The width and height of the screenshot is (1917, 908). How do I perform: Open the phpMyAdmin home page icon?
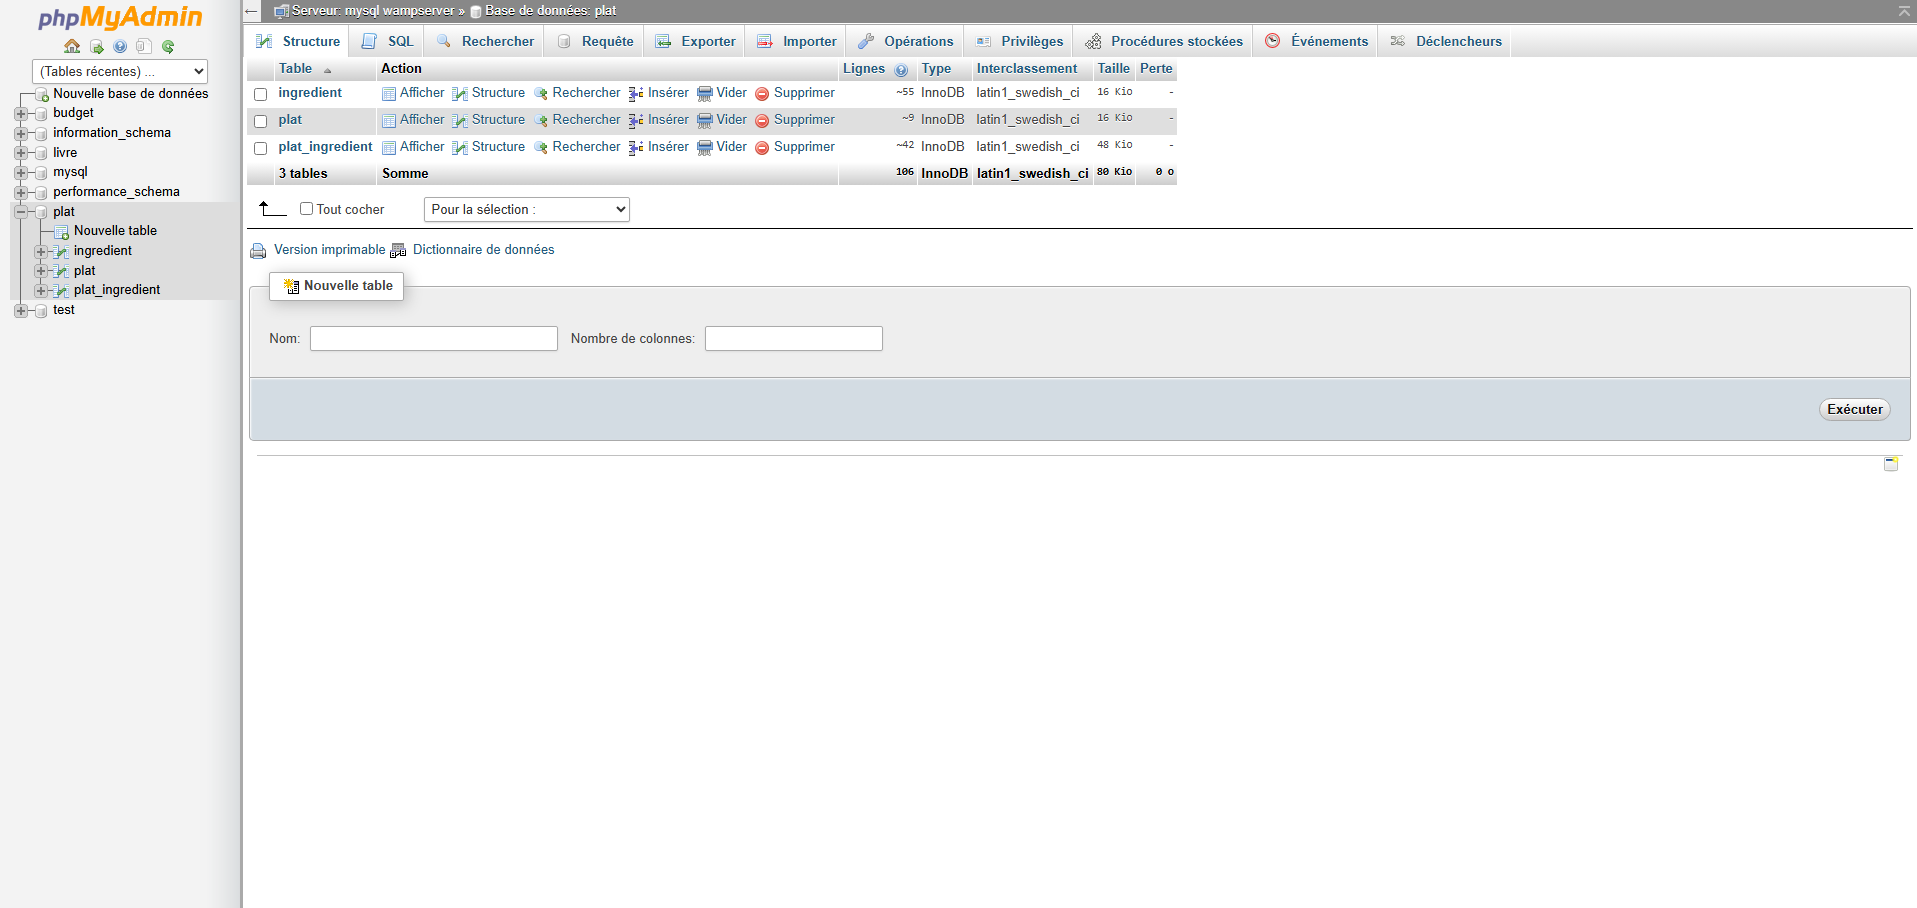(x=72, y=46)
